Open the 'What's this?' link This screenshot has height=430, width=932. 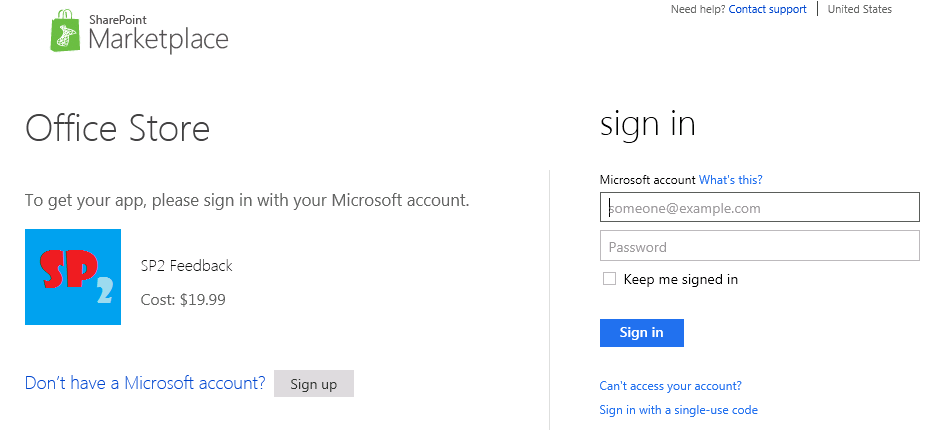[x=731, y=180]
